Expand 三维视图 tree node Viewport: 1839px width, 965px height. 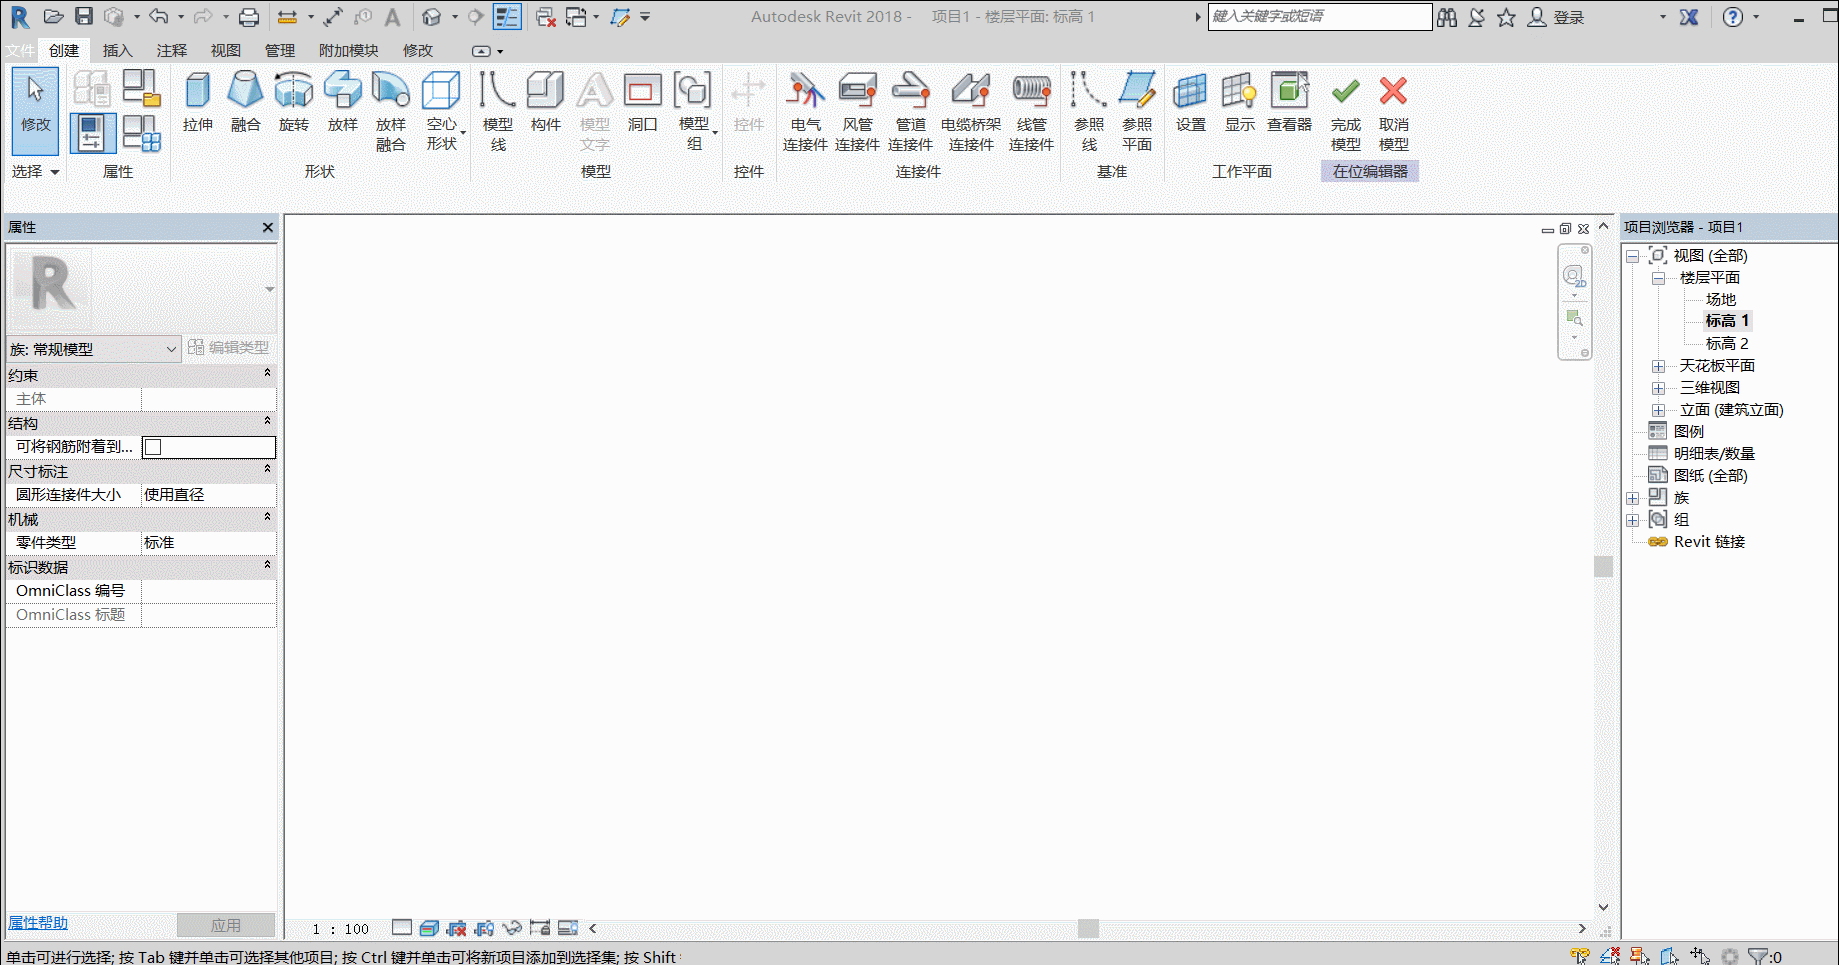point(1658,388)
